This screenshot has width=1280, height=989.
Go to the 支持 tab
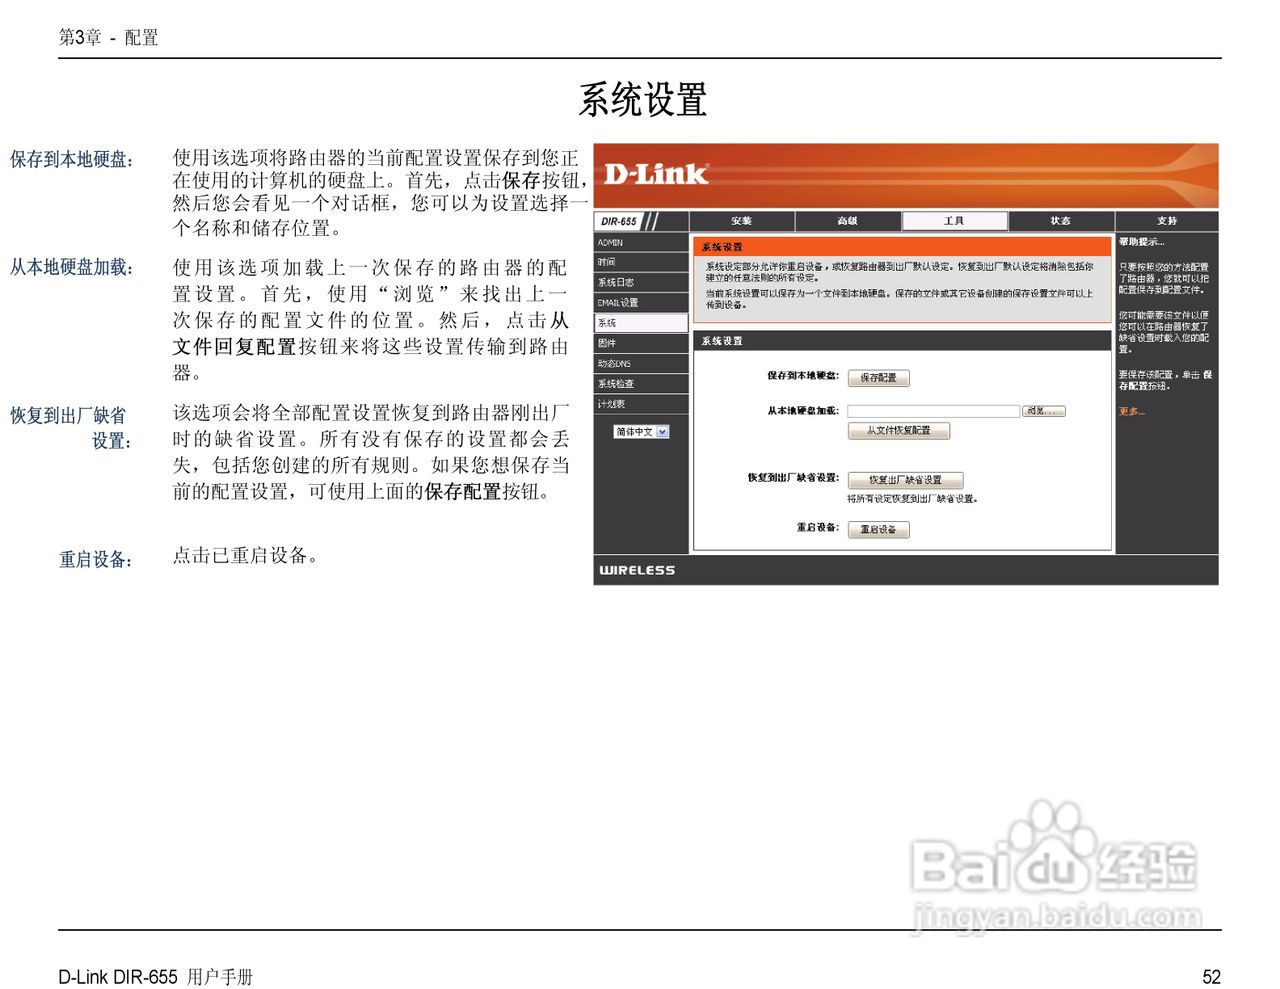pos(1167,221)
